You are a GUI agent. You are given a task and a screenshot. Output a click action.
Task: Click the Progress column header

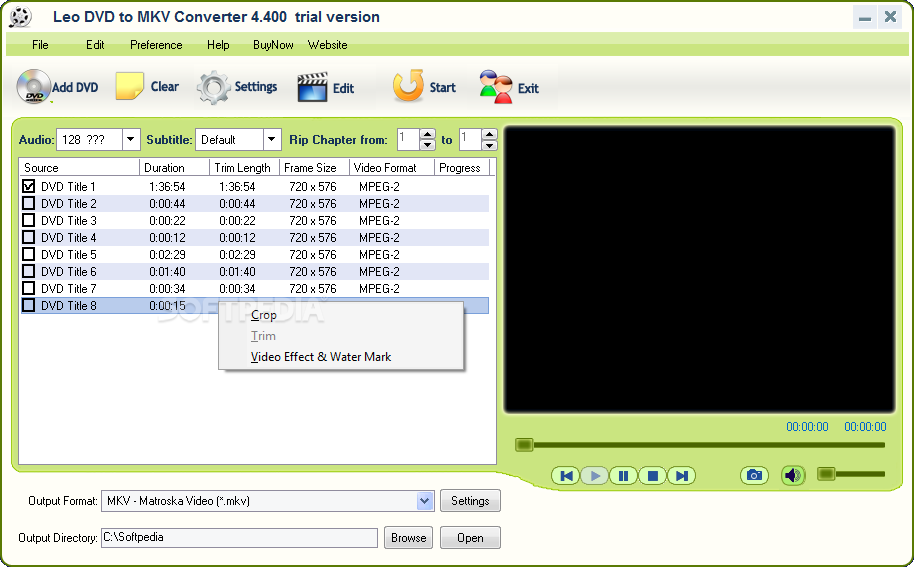(462, 168)
